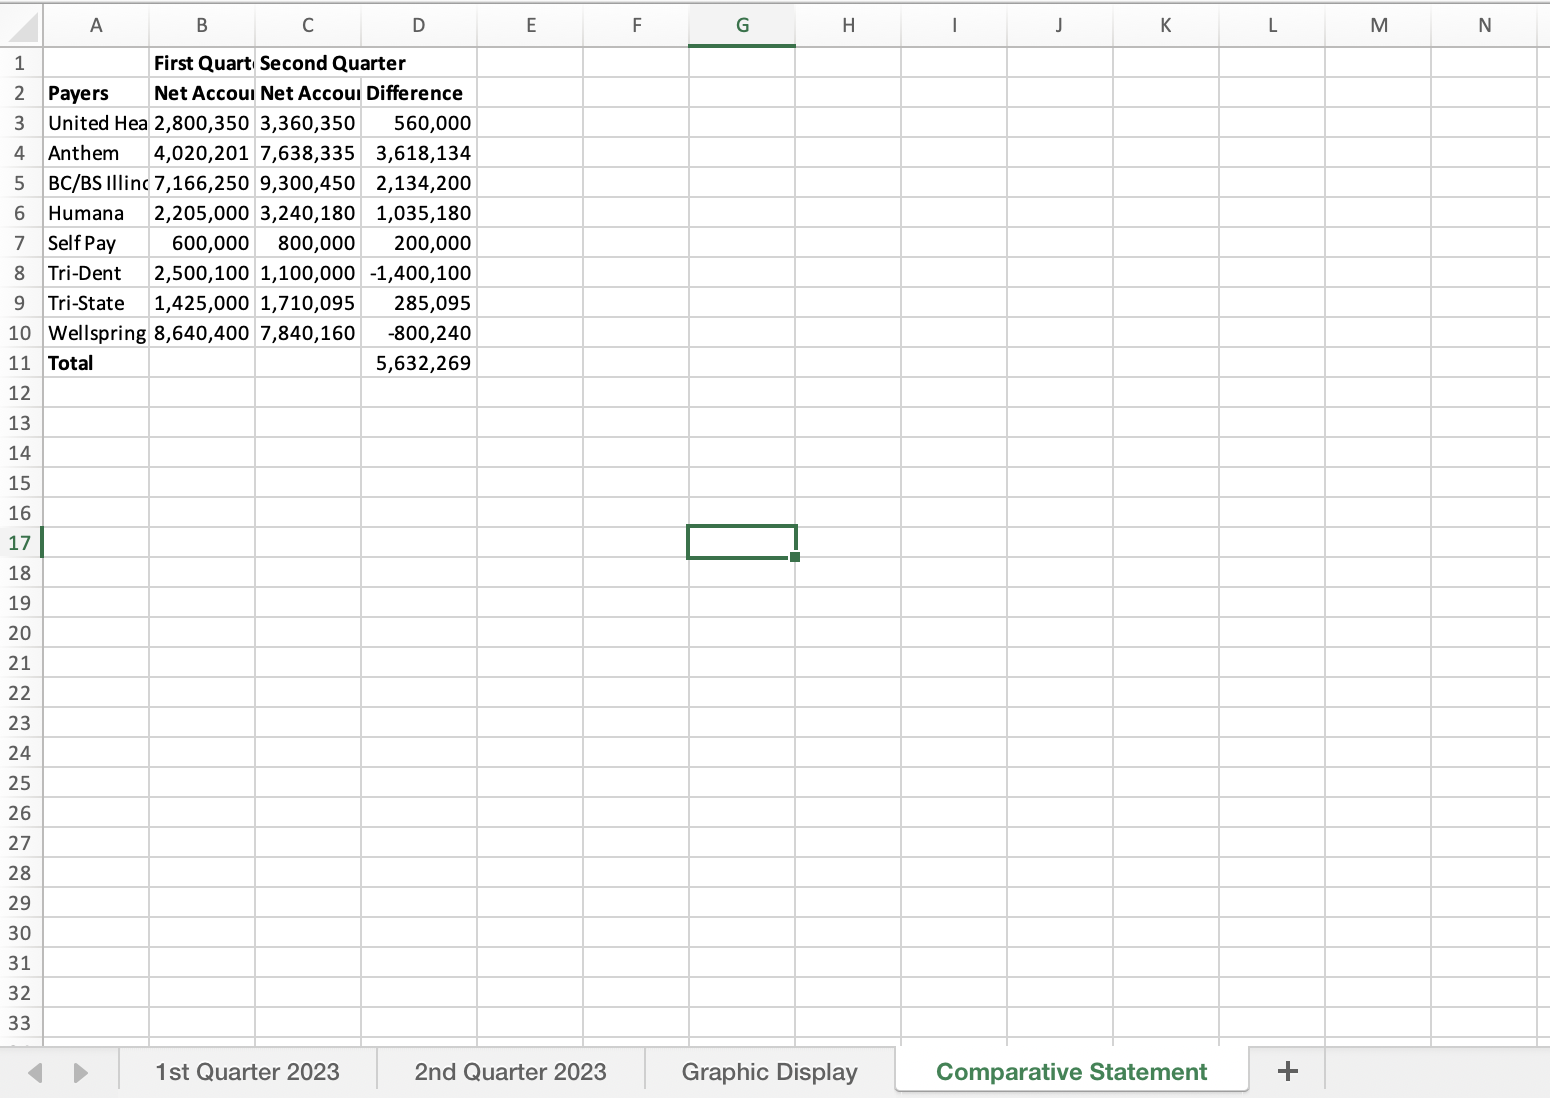Image resolution: width=1550 pixels, height=1098 pixels.
Task: Select the Comparative Statement tab
Action: [1070, 1071]
